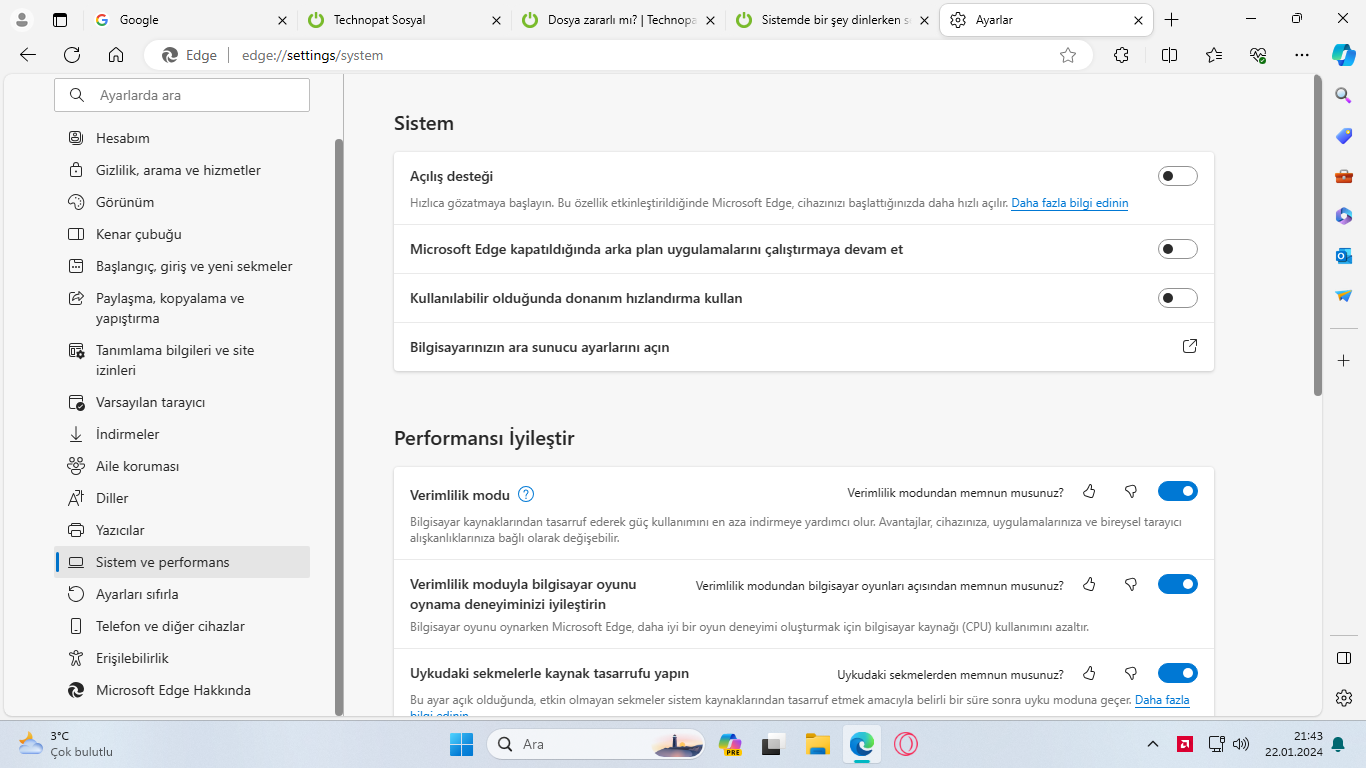
Task: Open the Favorites list icon in toolbar
Action: (1214, 56)
